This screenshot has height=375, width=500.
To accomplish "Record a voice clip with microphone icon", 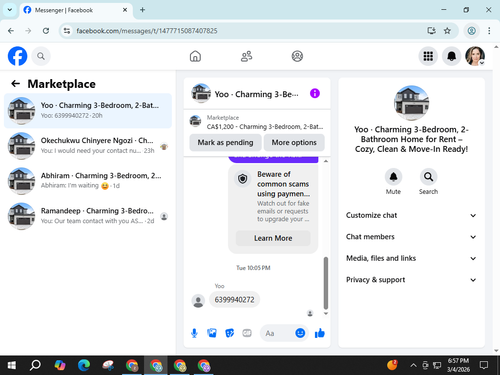I will click(x=194, y=333).
